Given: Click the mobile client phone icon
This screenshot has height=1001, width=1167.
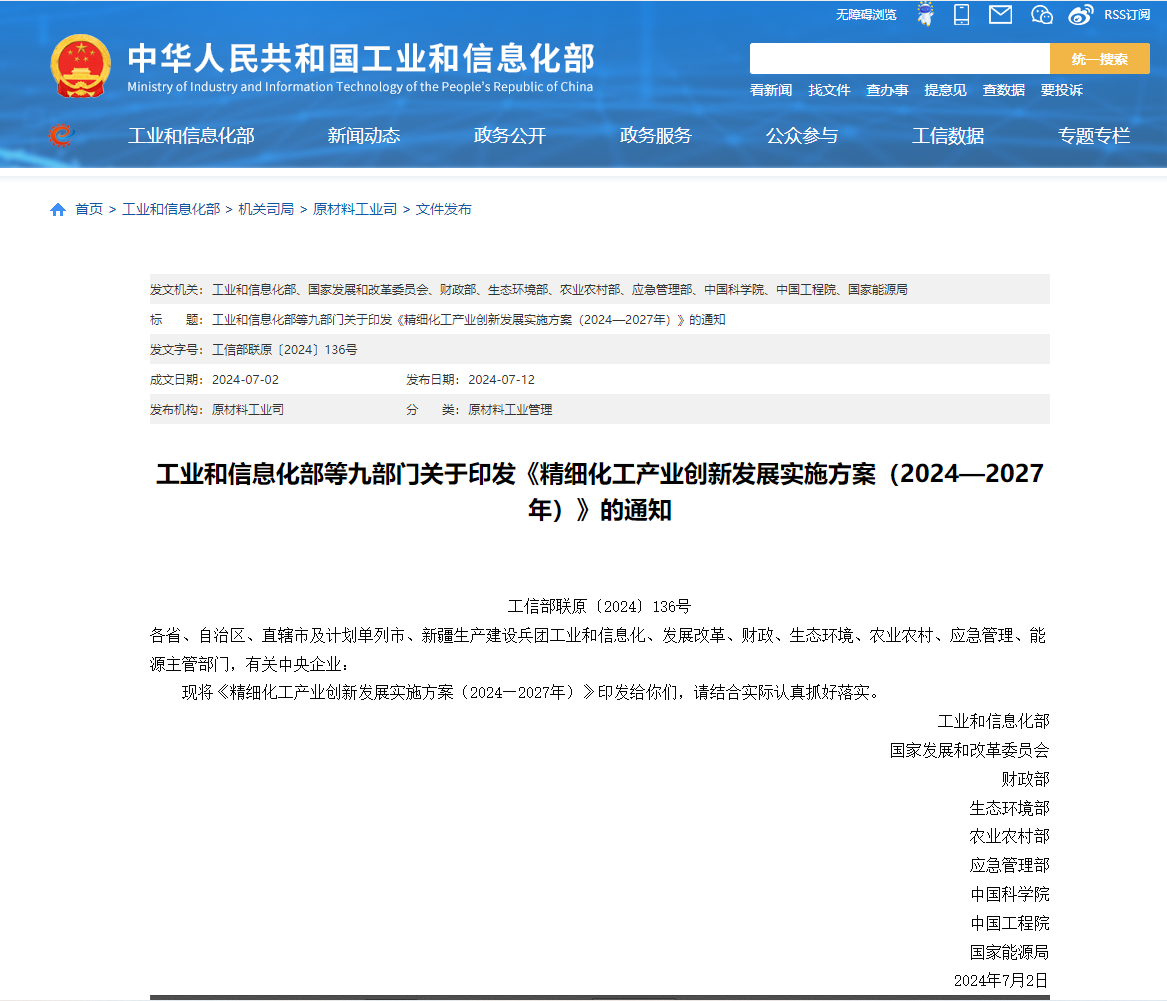Looking at the screenshot, I should (x=960, y=14).
